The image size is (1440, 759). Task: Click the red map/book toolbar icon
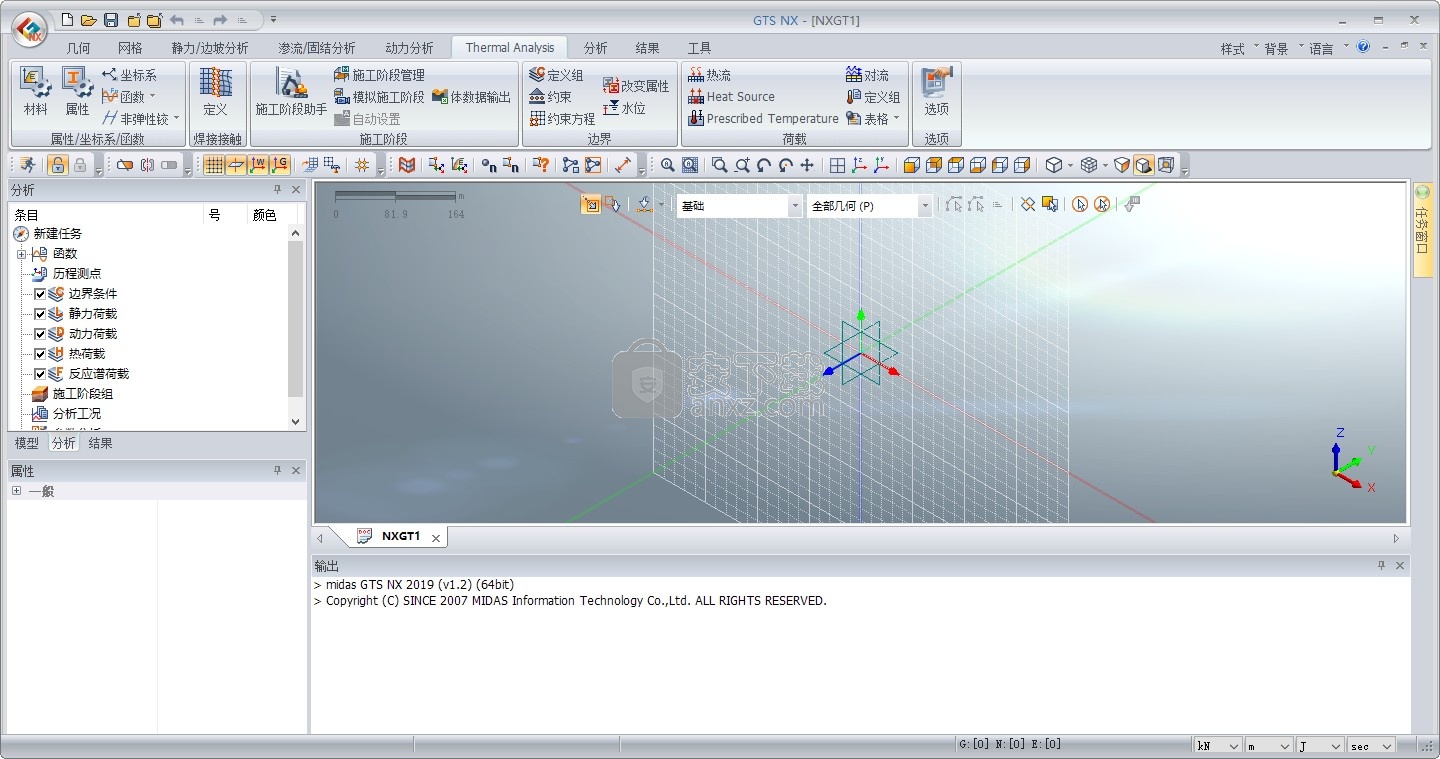[x=406, y=165]
